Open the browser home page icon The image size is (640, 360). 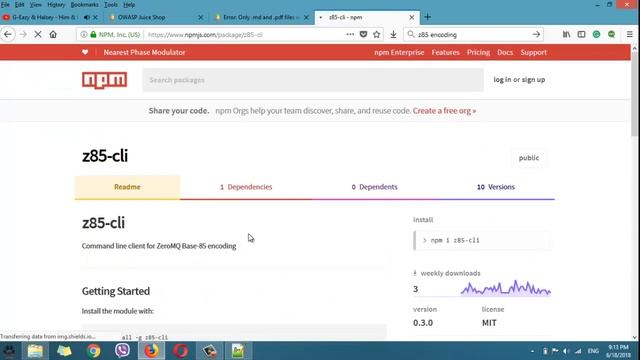point(53,35)
